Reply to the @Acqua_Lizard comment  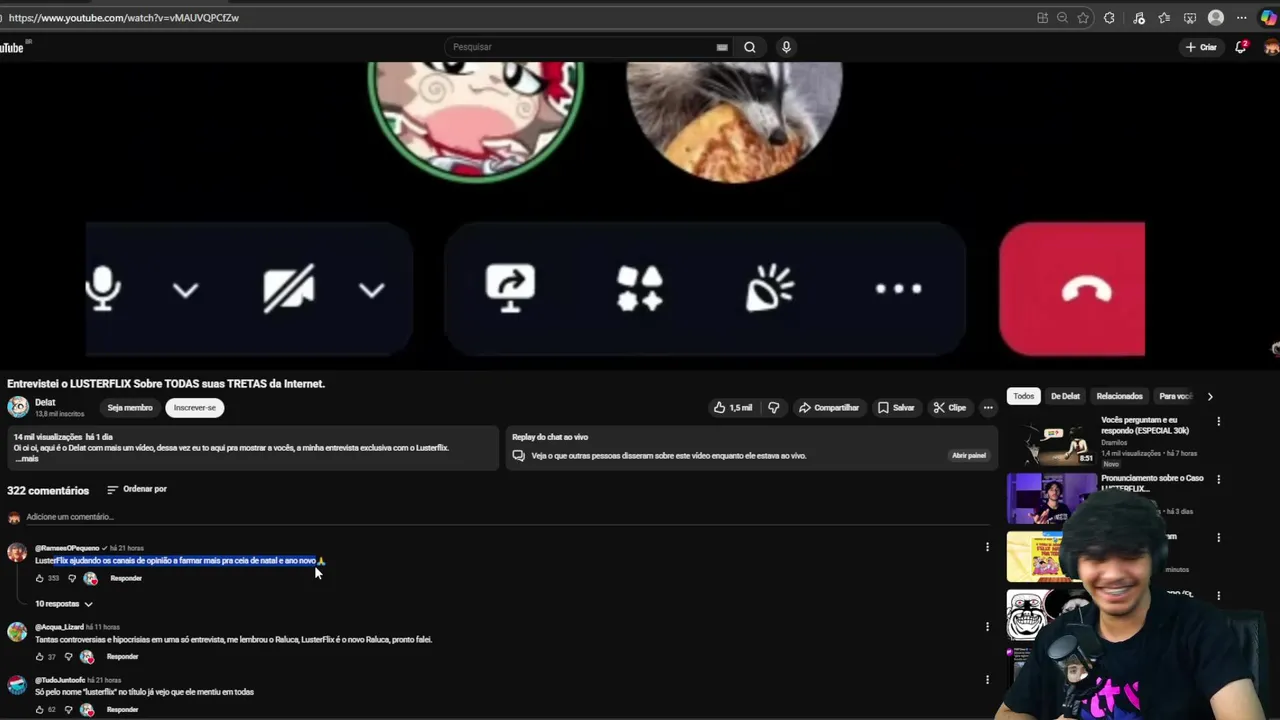122,657
